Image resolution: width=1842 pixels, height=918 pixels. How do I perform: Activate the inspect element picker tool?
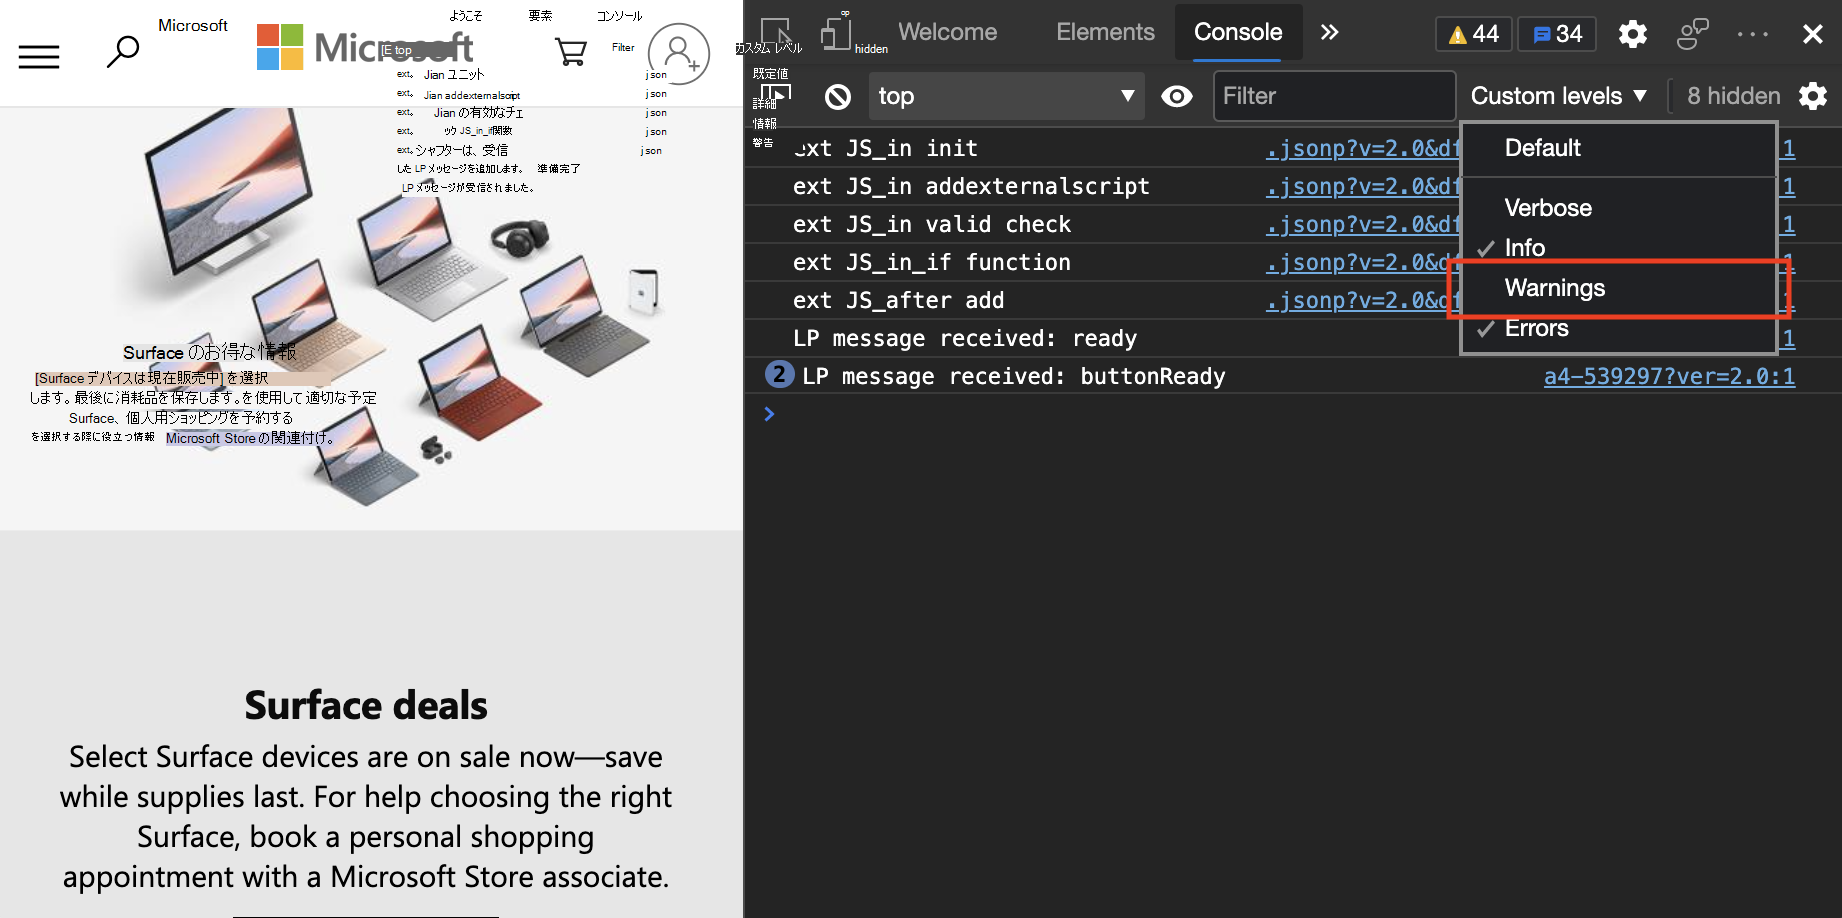[777, 33]
